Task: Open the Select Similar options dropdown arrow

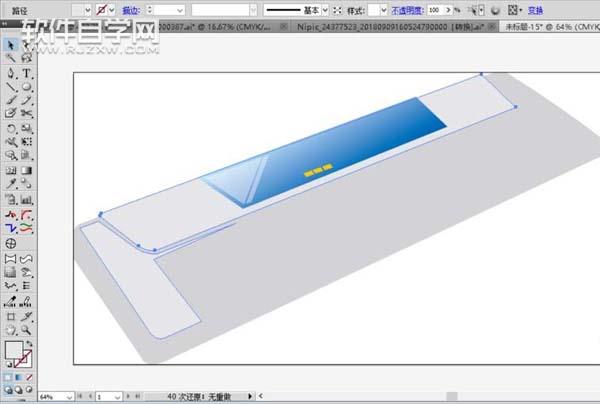Action: pyautogui.click(x=481, y=10)
